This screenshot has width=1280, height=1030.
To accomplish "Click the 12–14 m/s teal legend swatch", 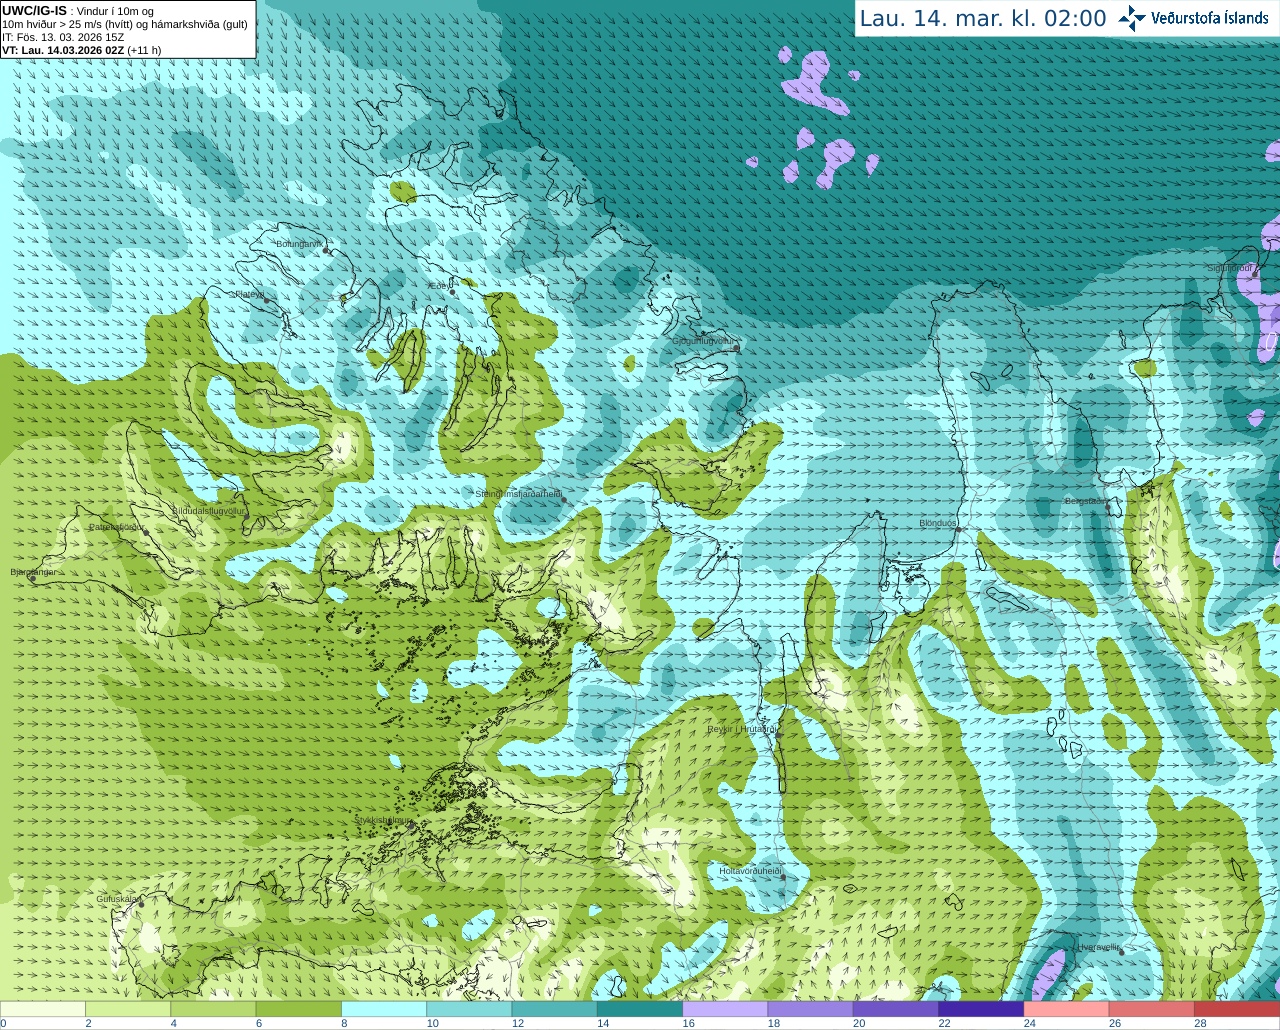I will pyautogui.click(x=554, y=1009).
